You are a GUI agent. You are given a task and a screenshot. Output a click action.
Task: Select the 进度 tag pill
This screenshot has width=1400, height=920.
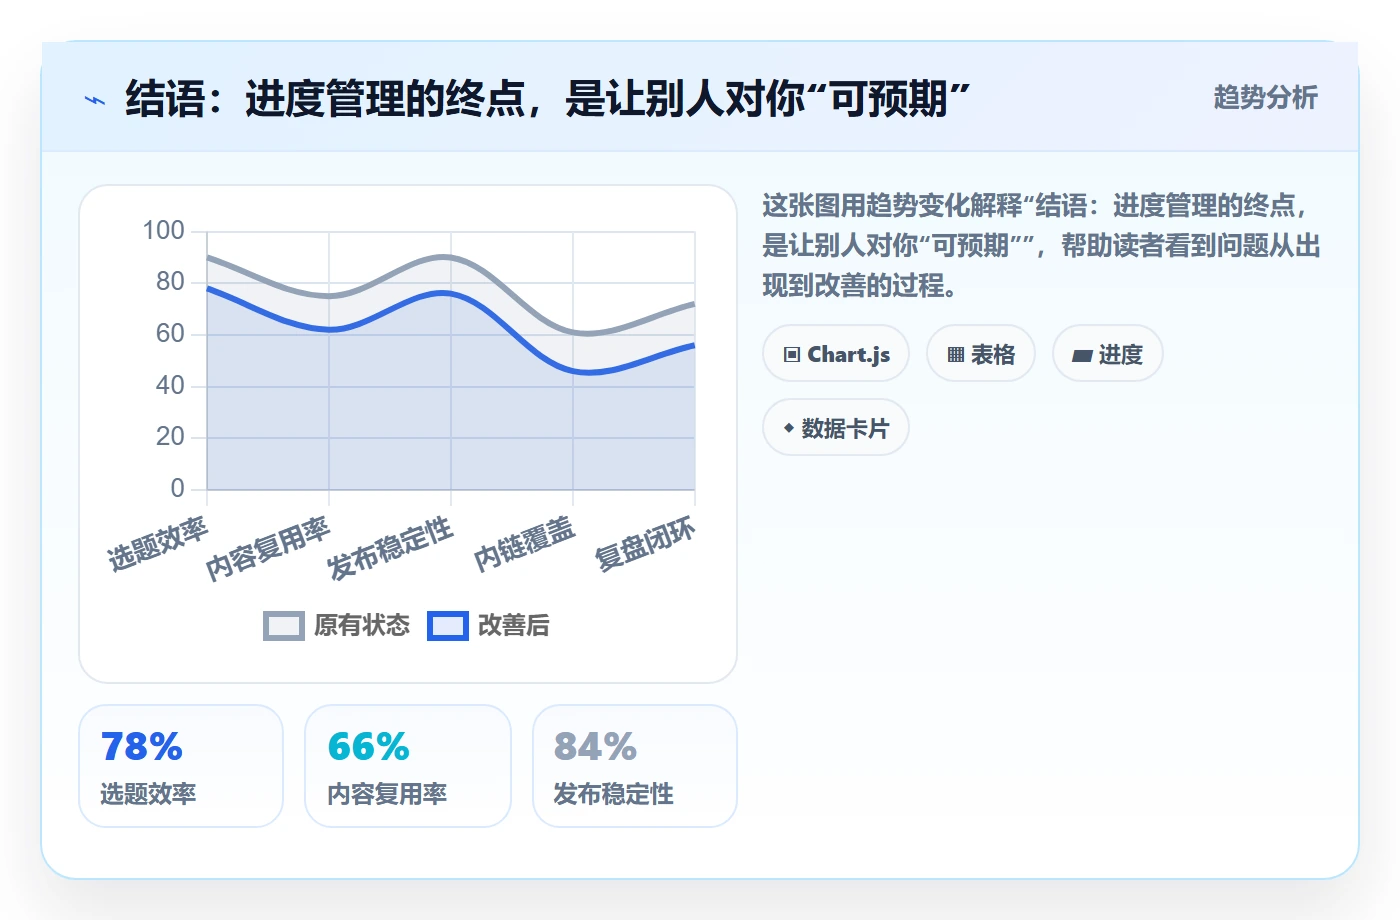(x=1108, y=354)
